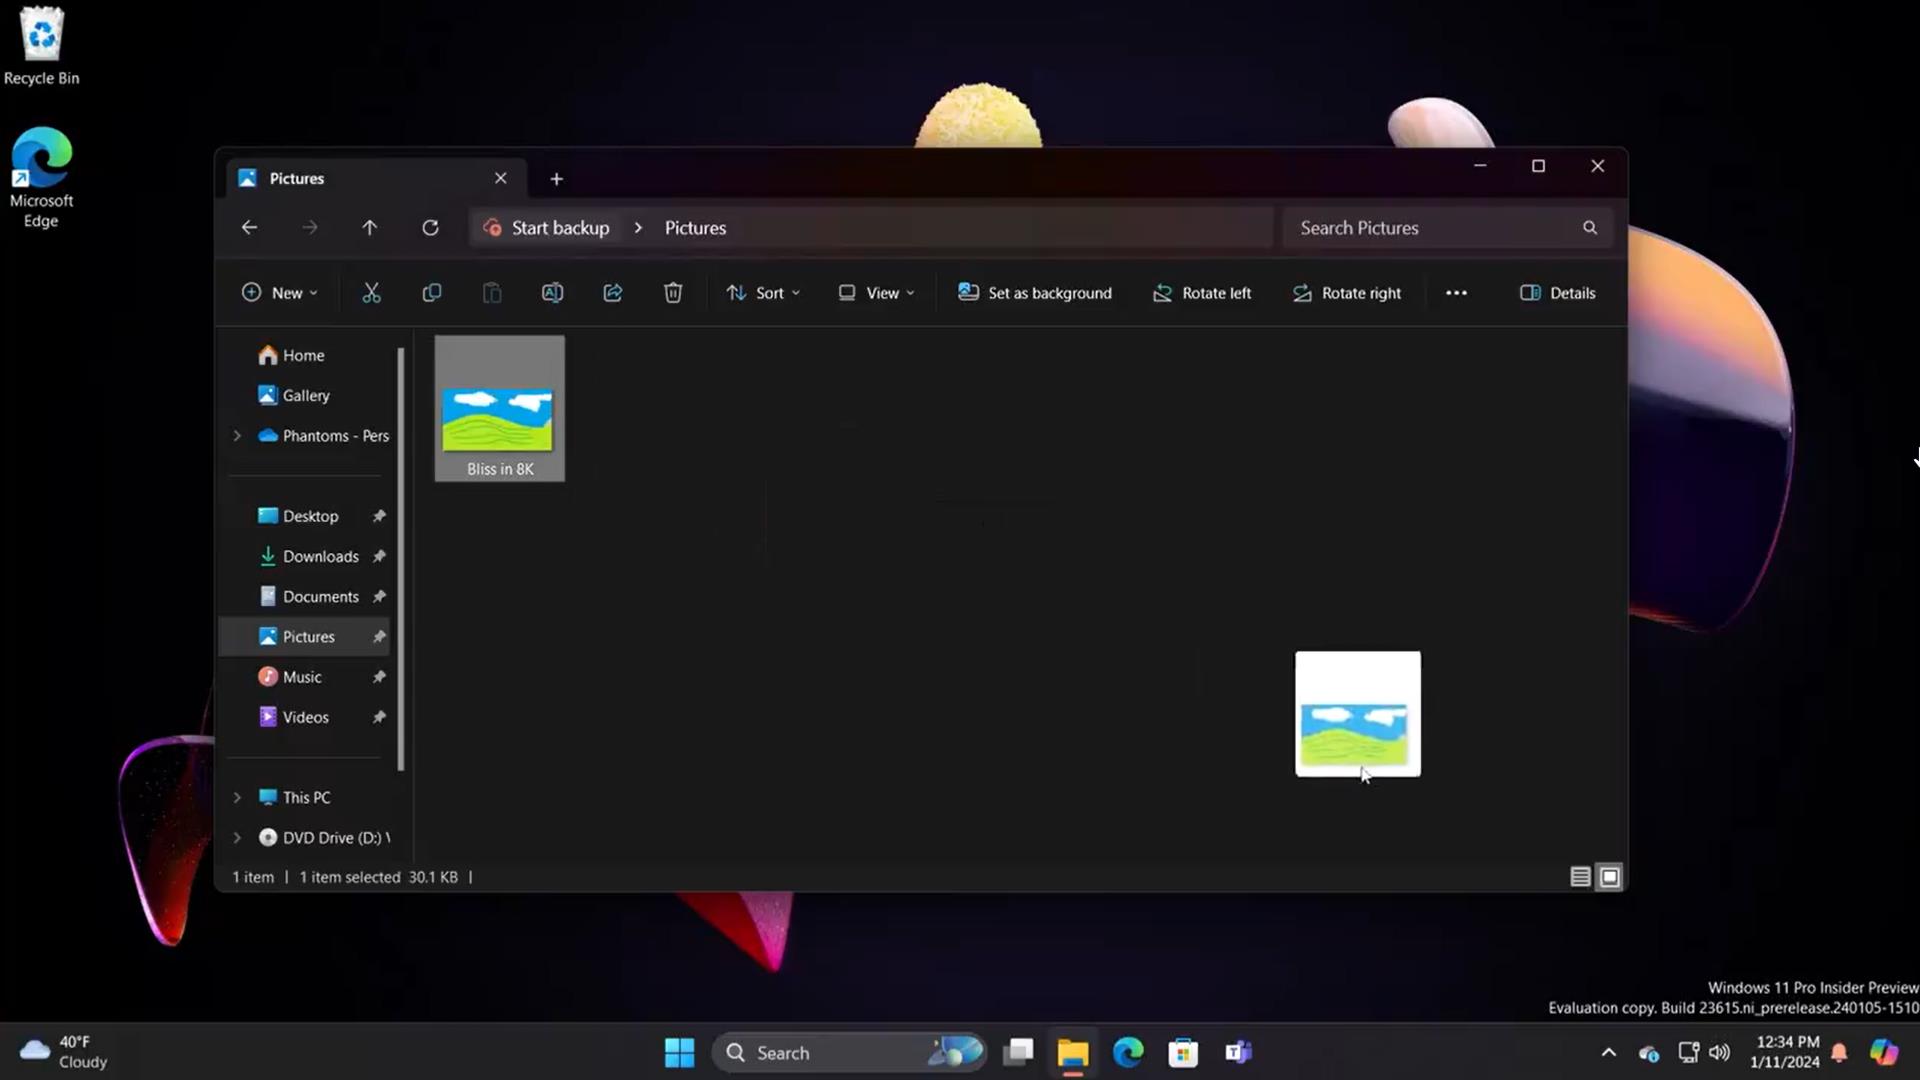Expand This PC in navigation pane

click(237, 796)
